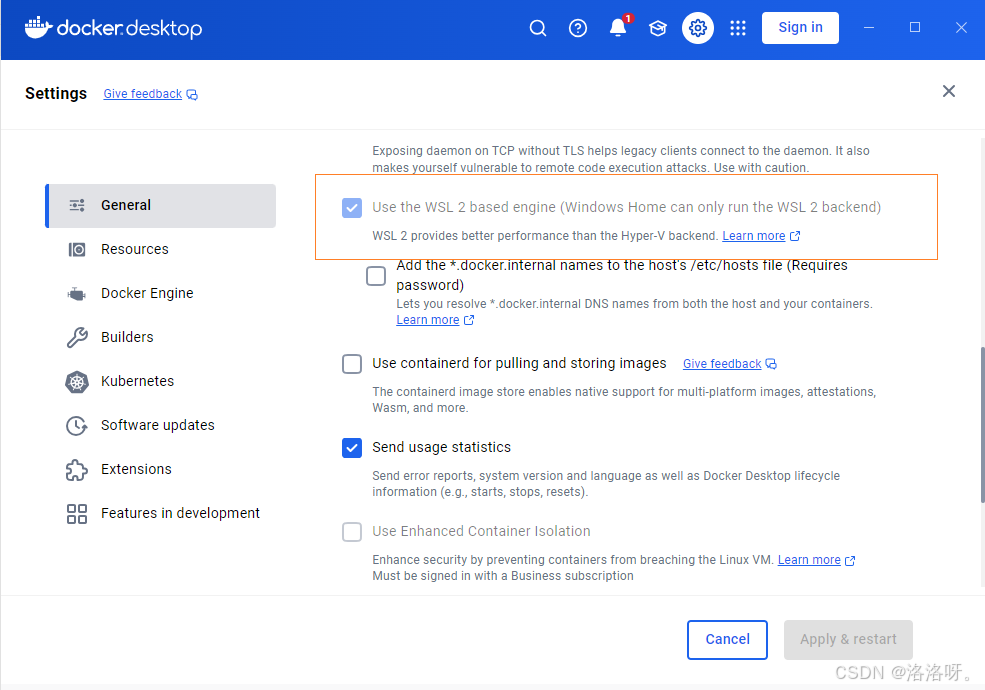Click external link icon after WSL 2 Learn more

pos(795,236)
